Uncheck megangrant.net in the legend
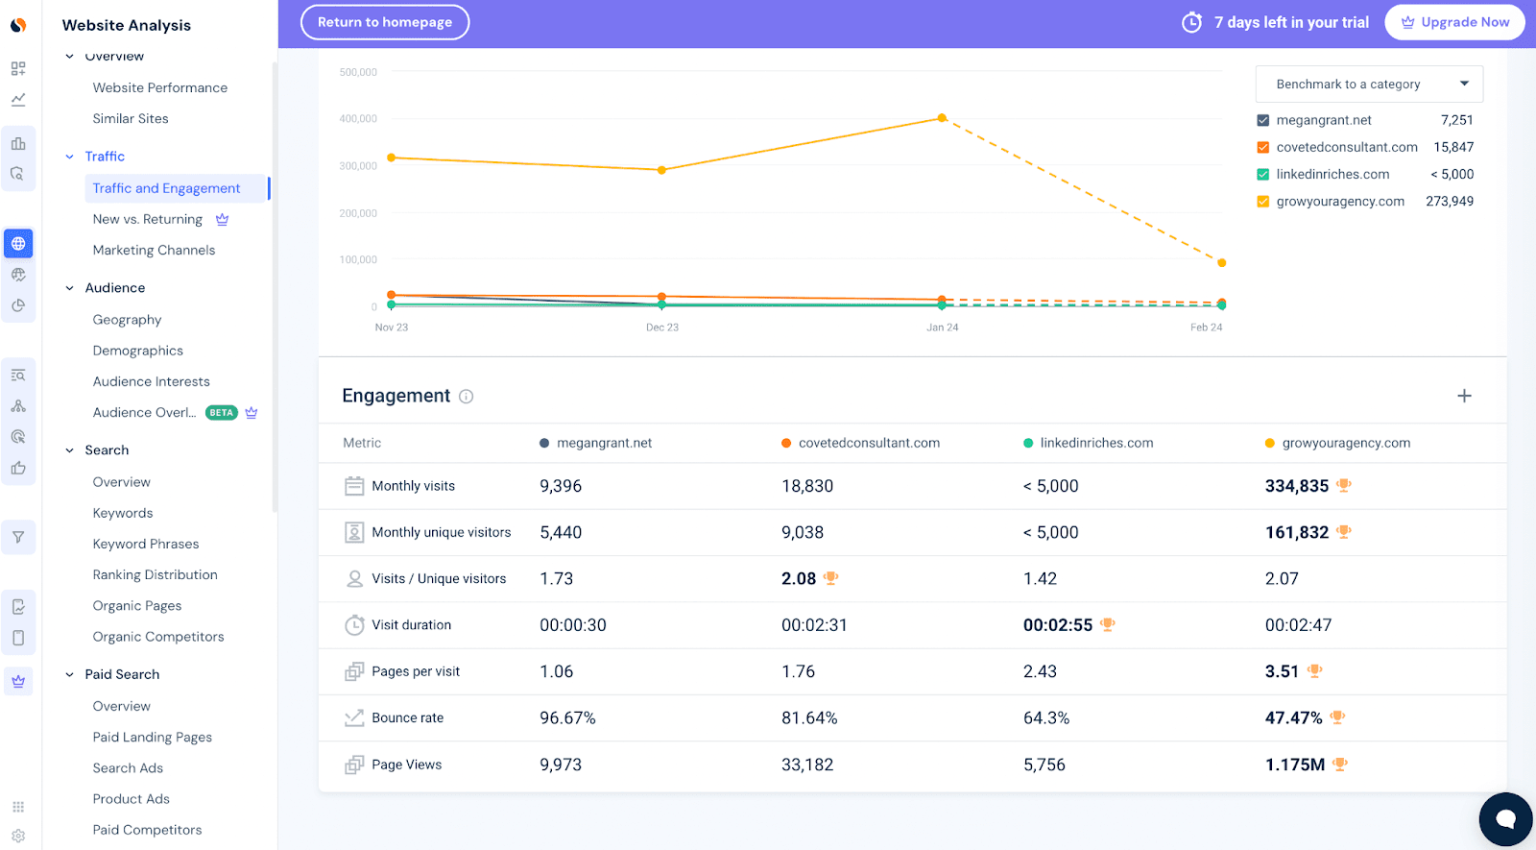This screenshot has height=850, width=1536. pyautogui.click(x=1264, y=119)
